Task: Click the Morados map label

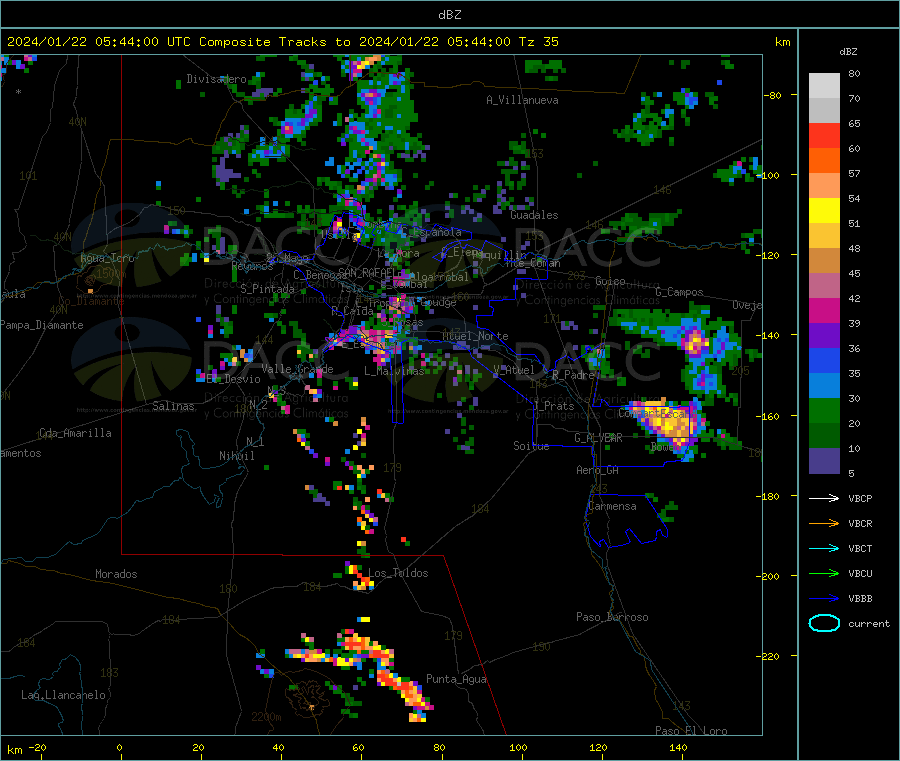Action: (116, 574)
